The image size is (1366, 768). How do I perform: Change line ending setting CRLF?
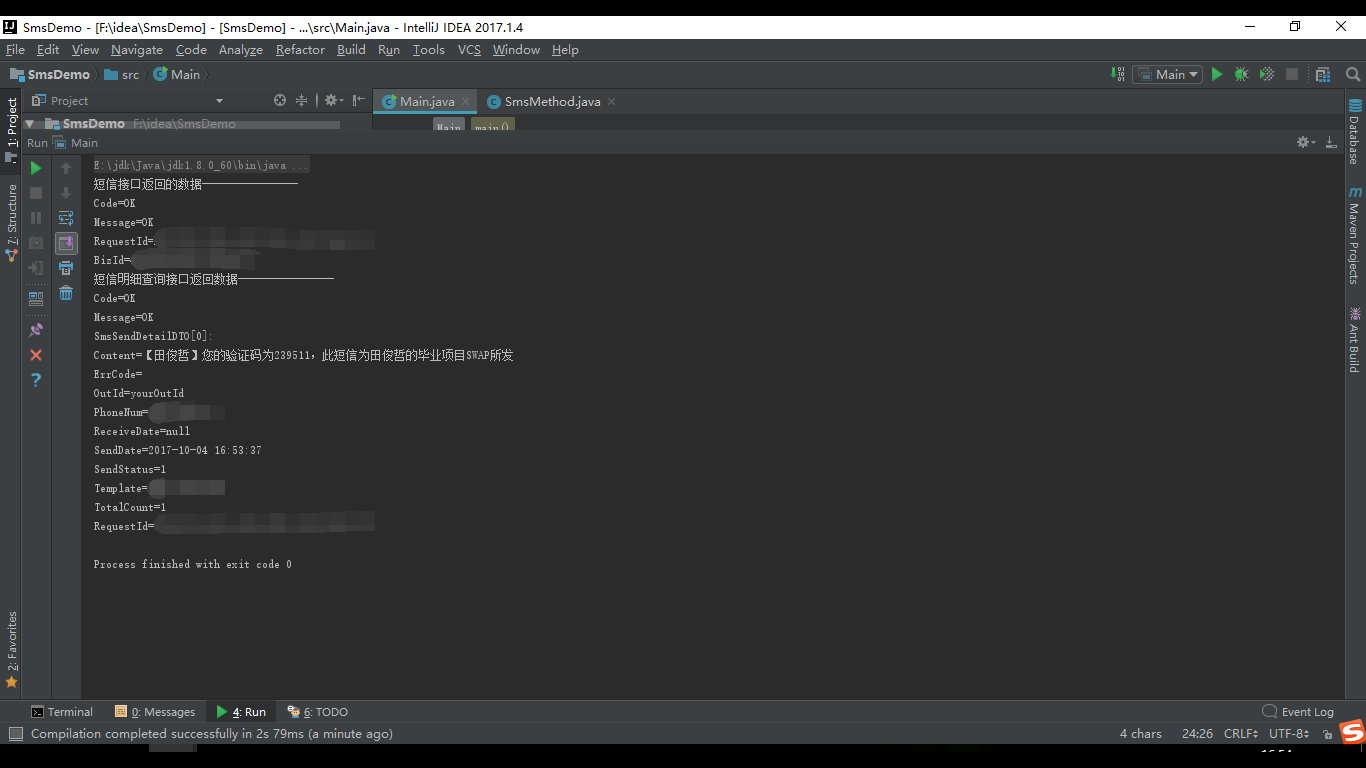point(1240,733)
